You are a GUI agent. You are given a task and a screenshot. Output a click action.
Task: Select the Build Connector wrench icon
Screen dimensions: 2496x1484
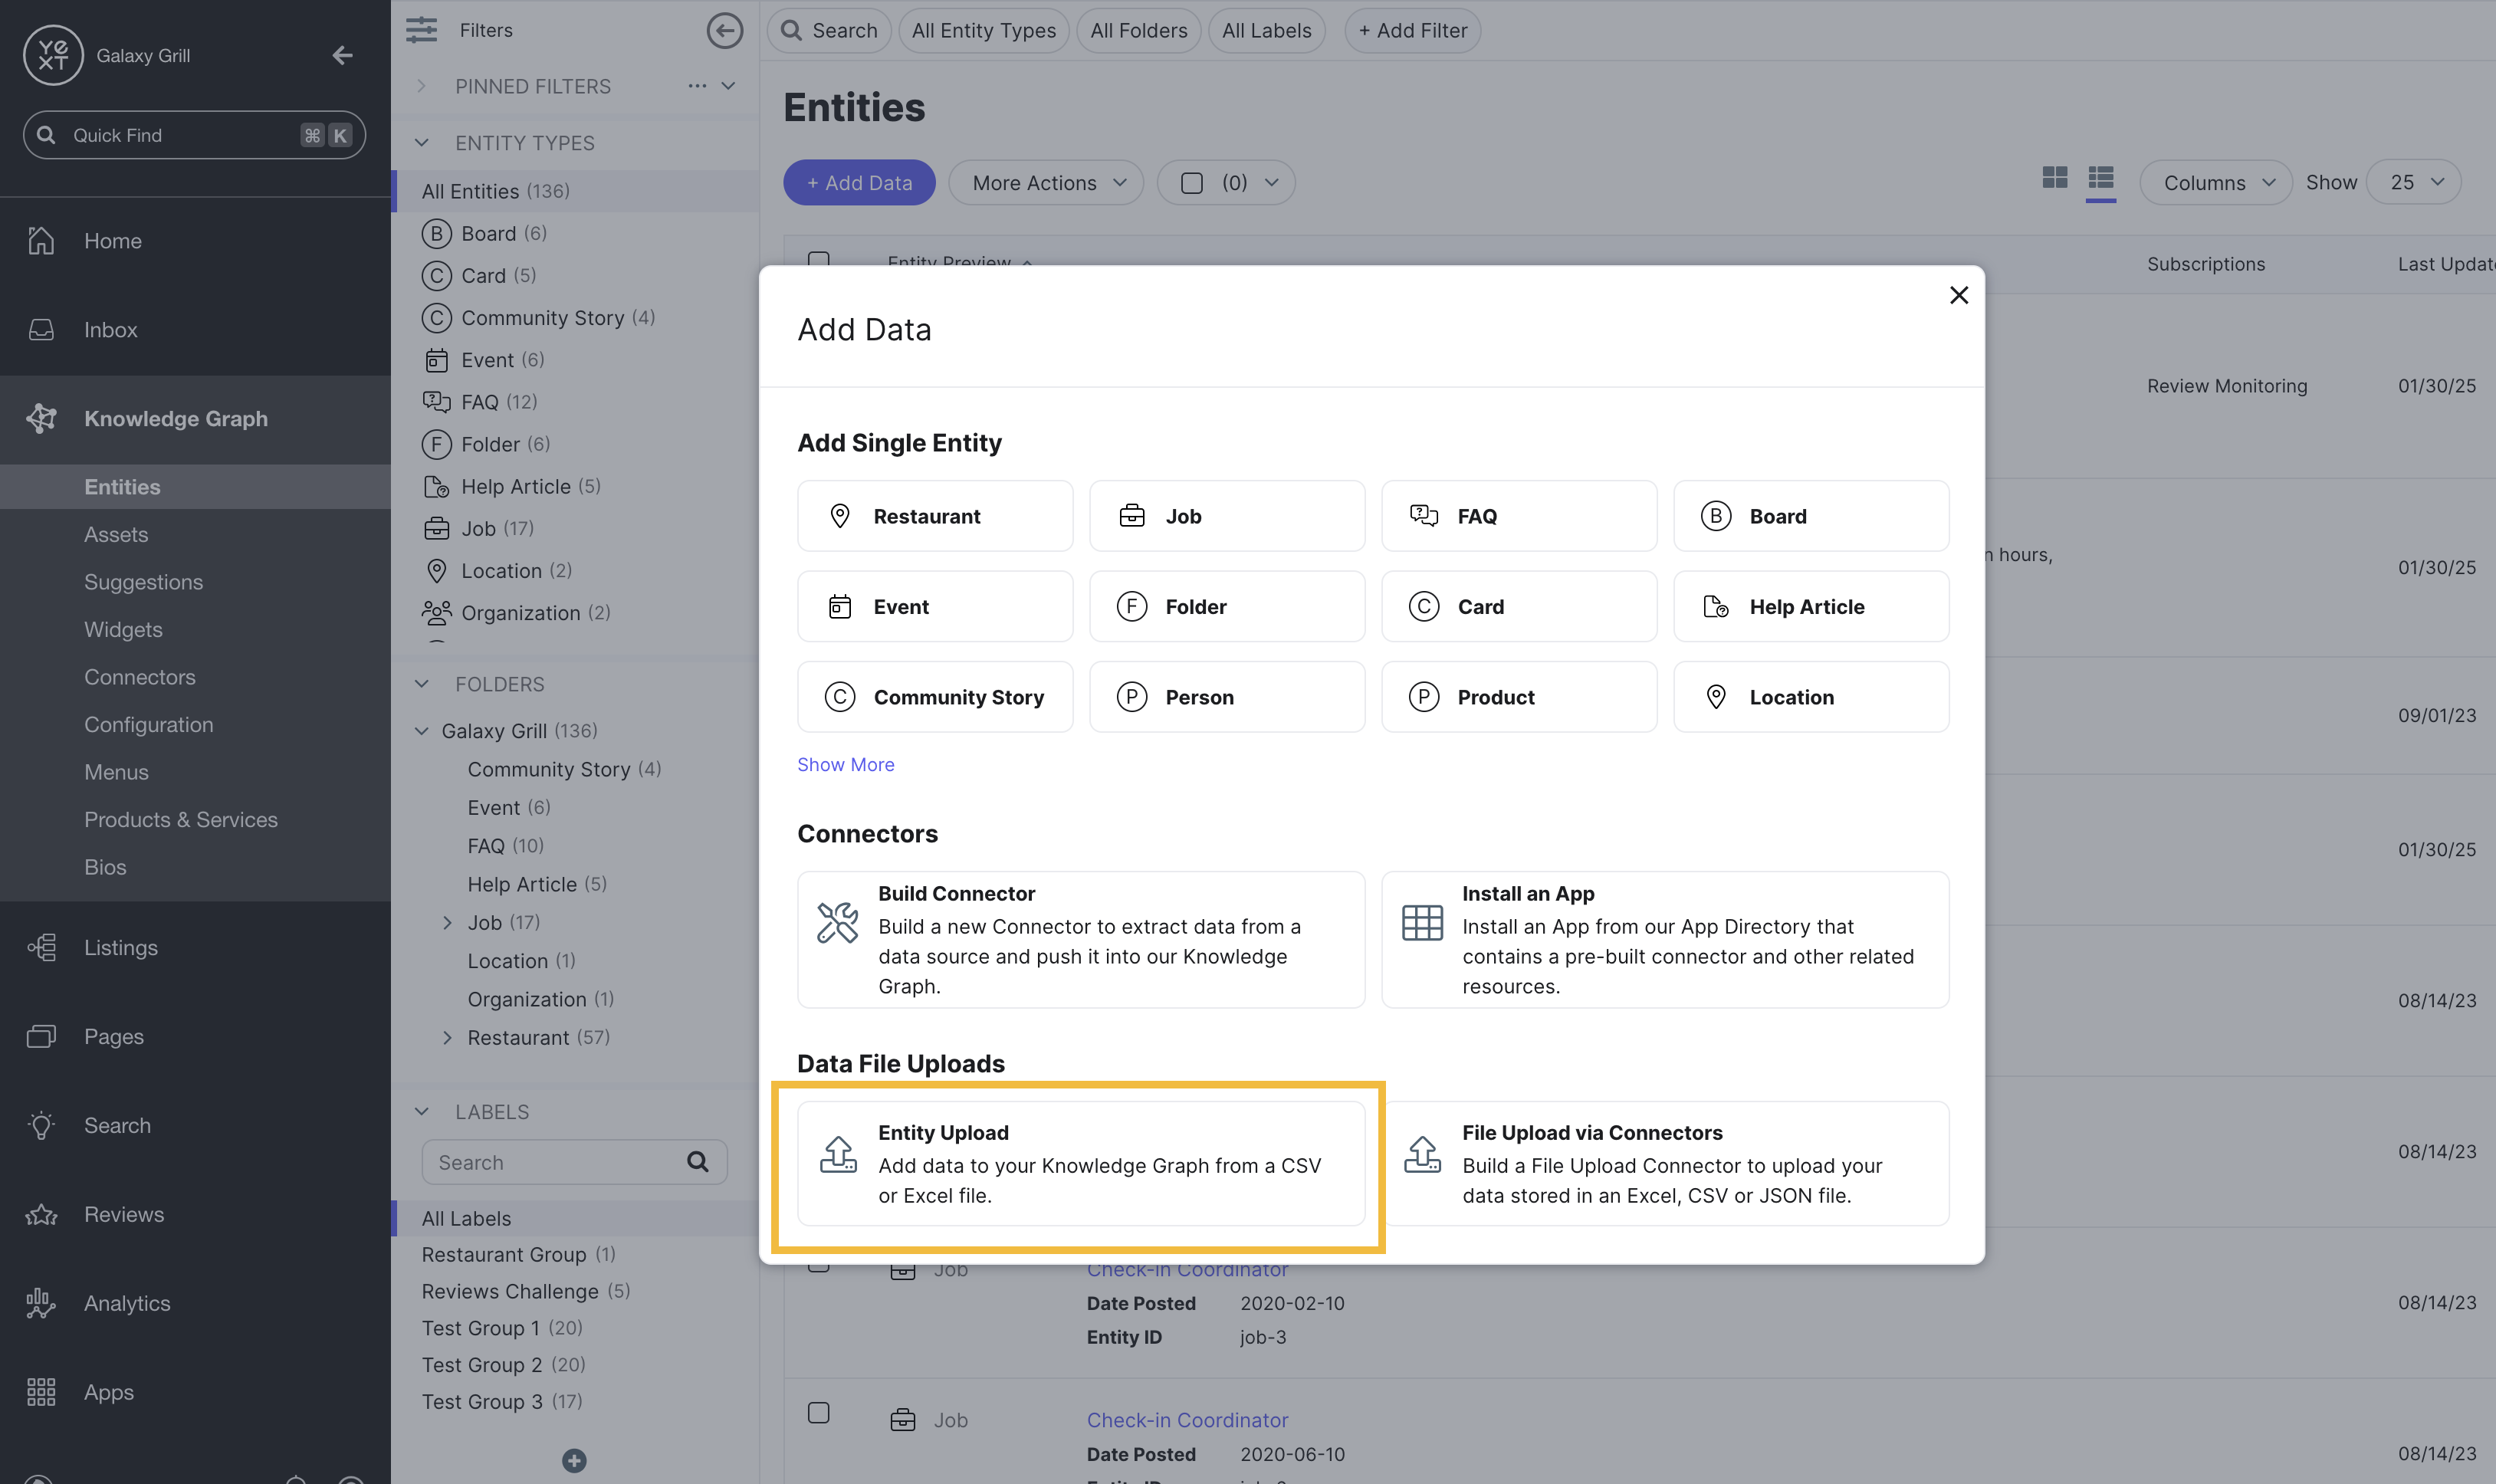pyautogui.click(x=838, y=922)
